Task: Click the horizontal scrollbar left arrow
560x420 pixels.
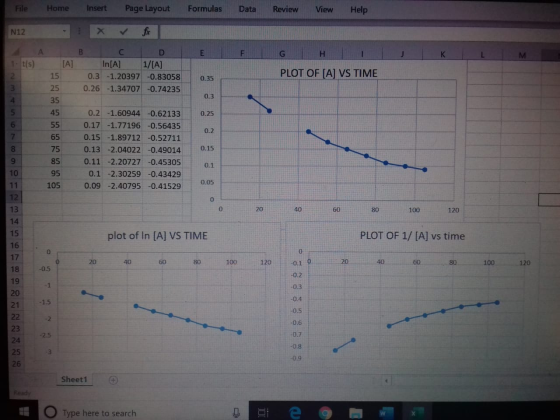Action: (386, 381)
